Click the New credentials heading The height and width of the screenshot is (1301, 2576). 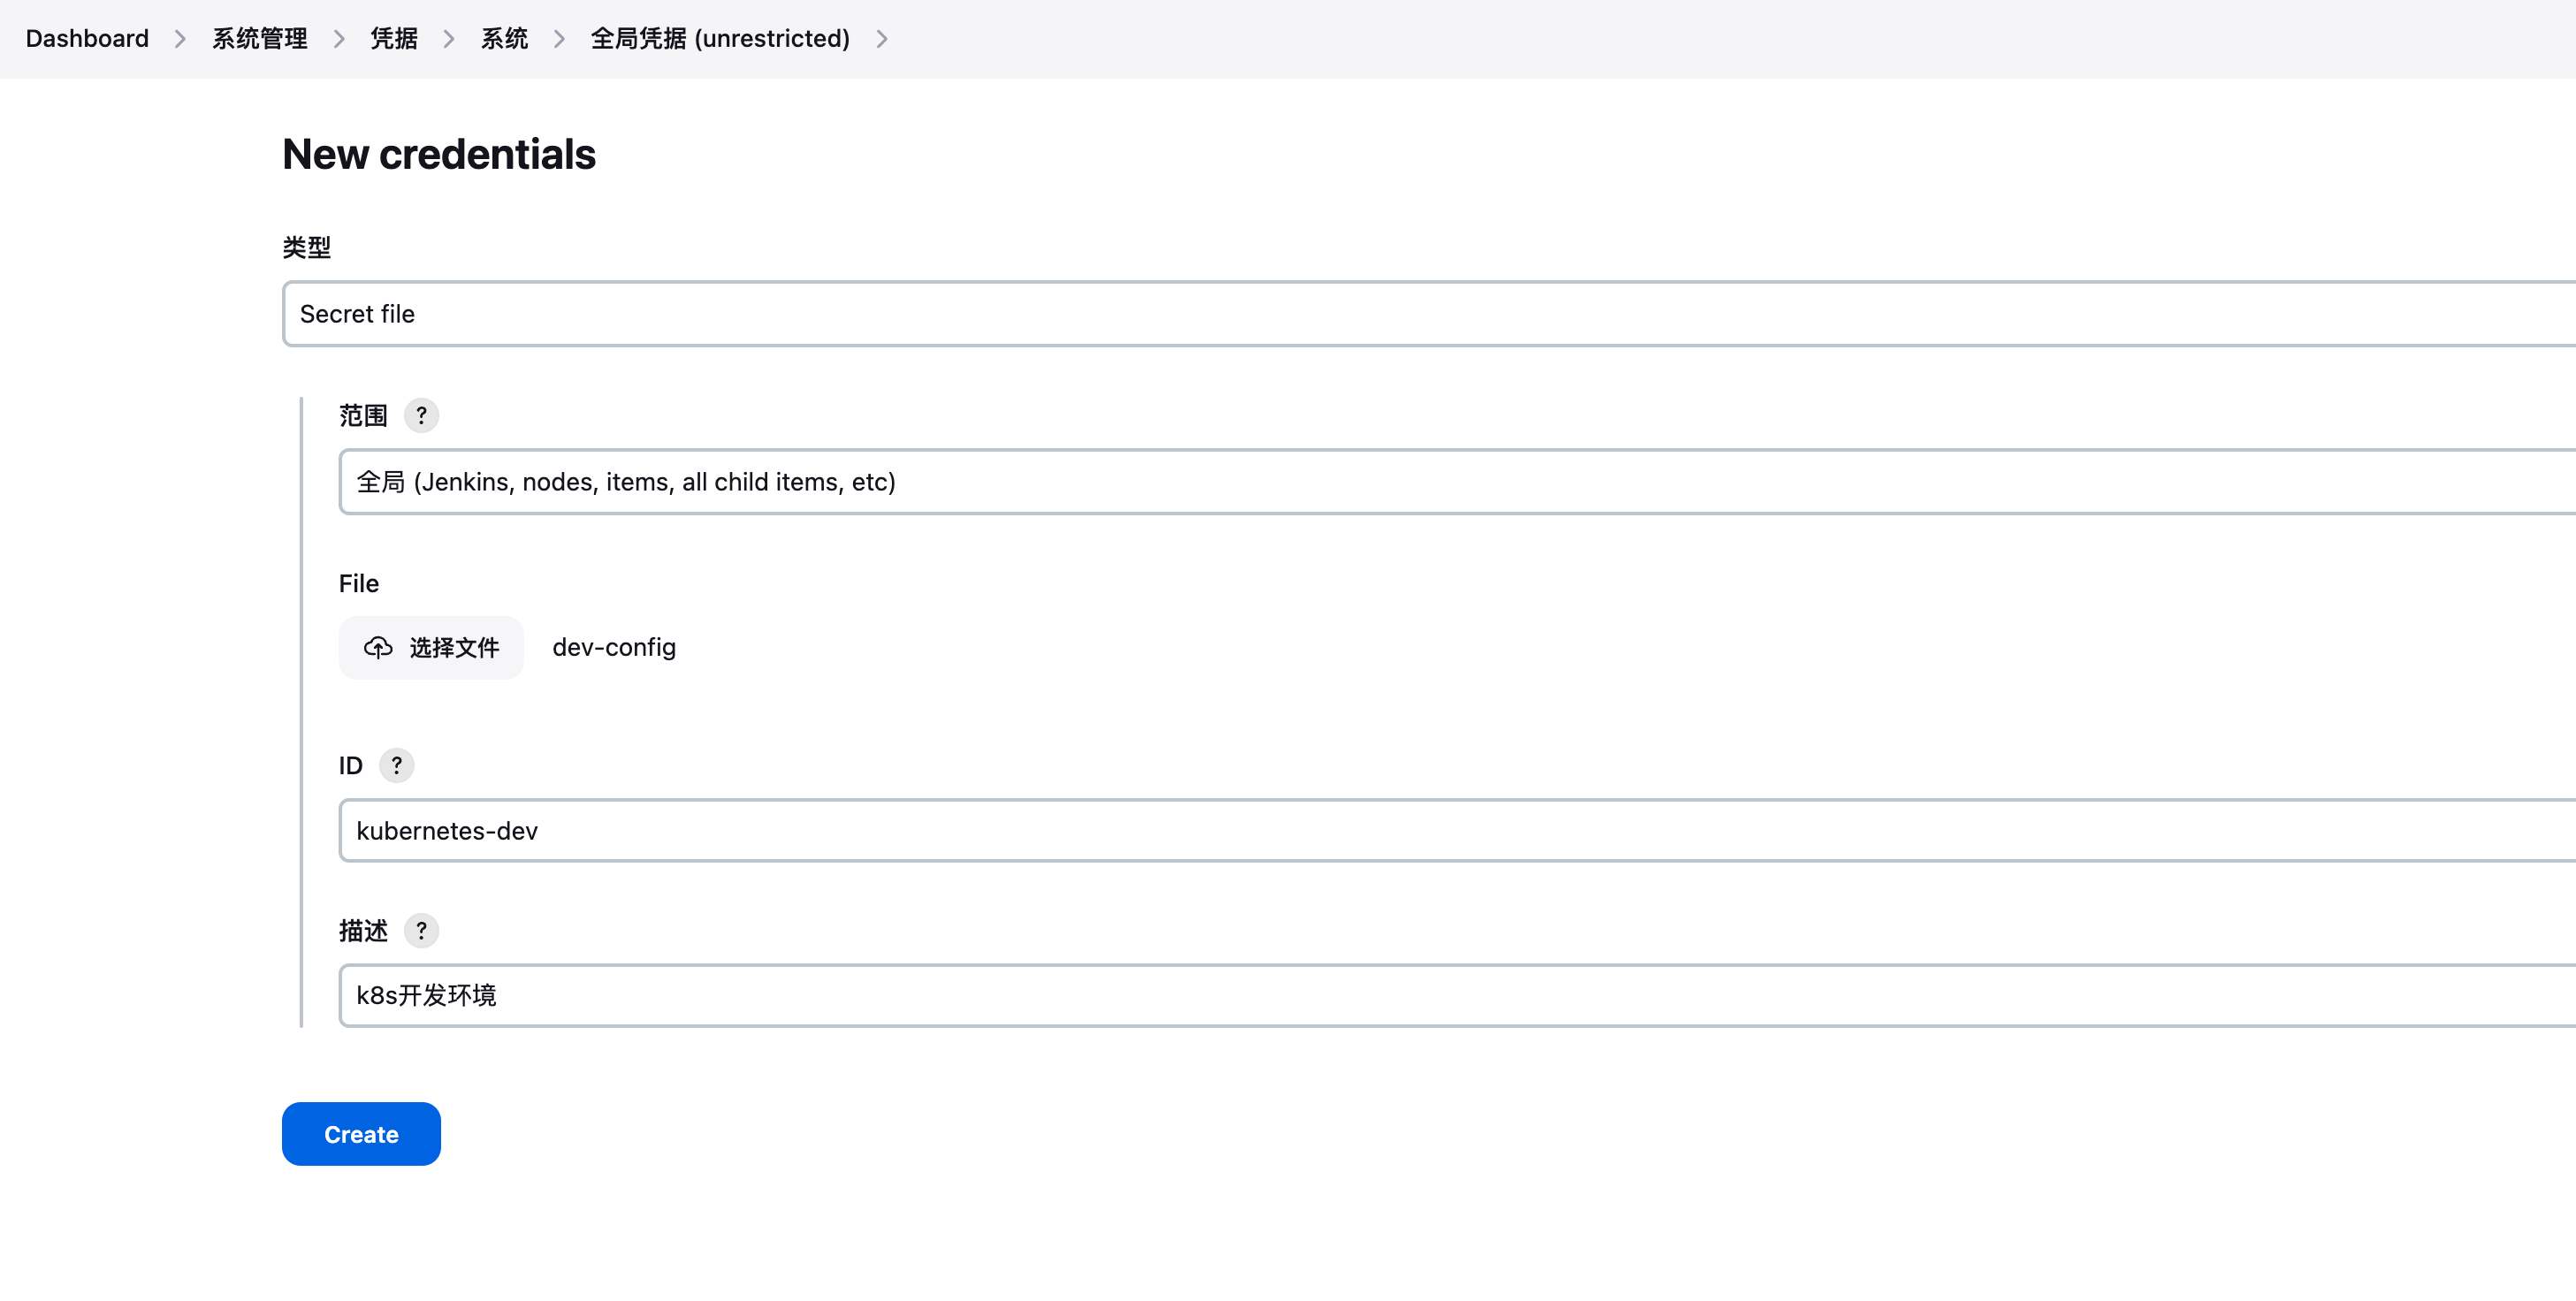pyautogui.click(x=439, y=154)
